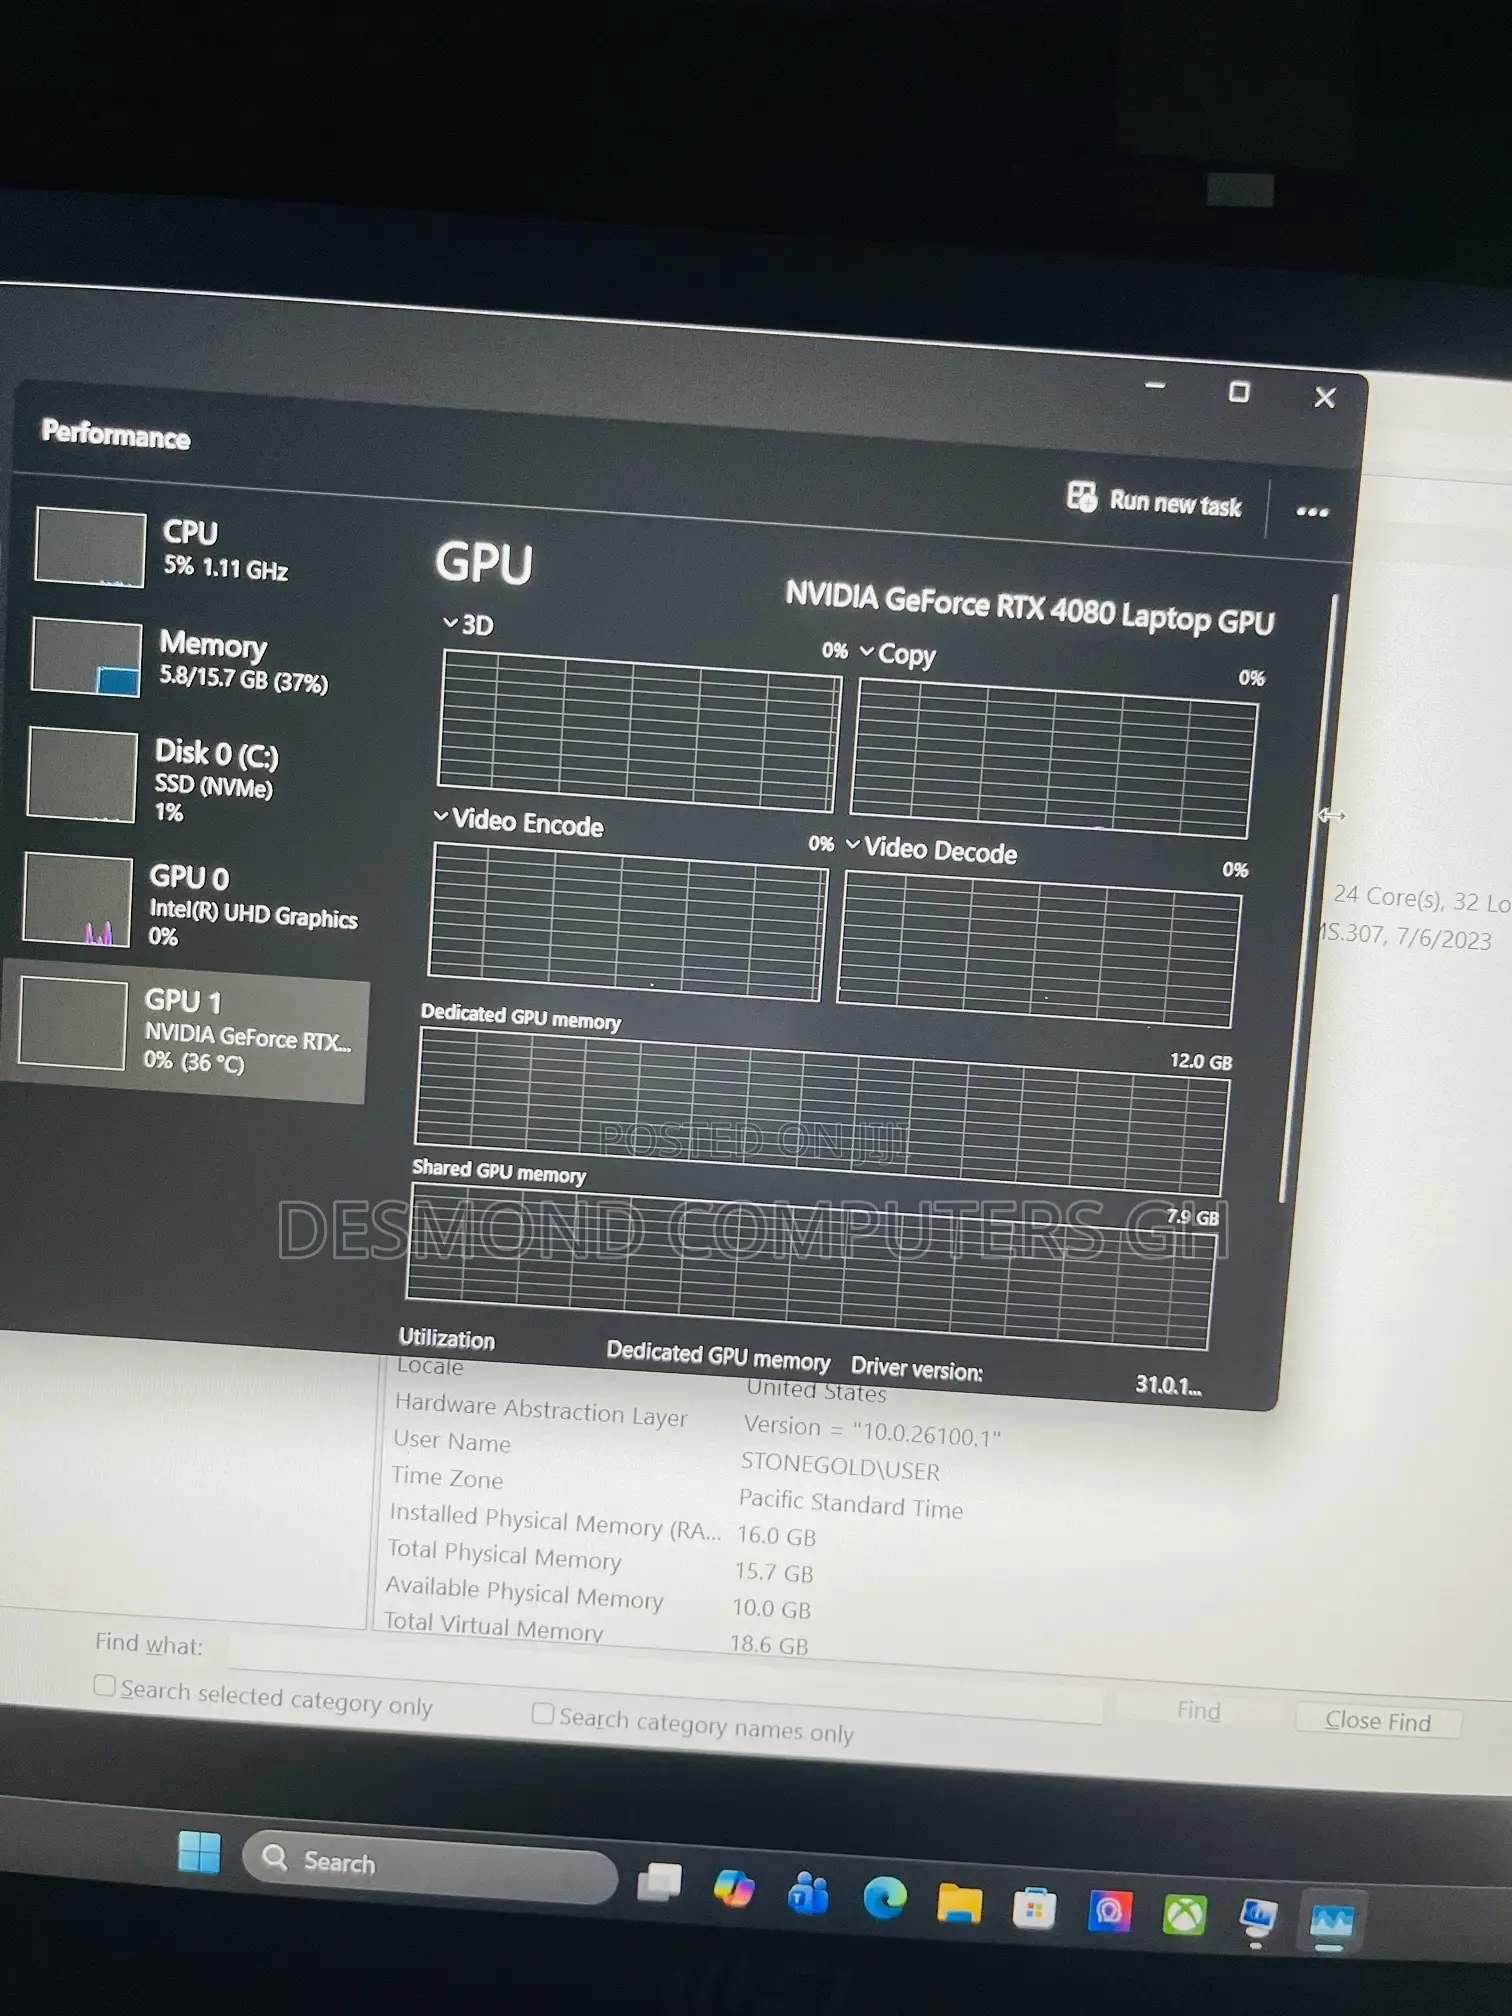Select Hardware Abstraction Layer row

(x=697, y=1420)
